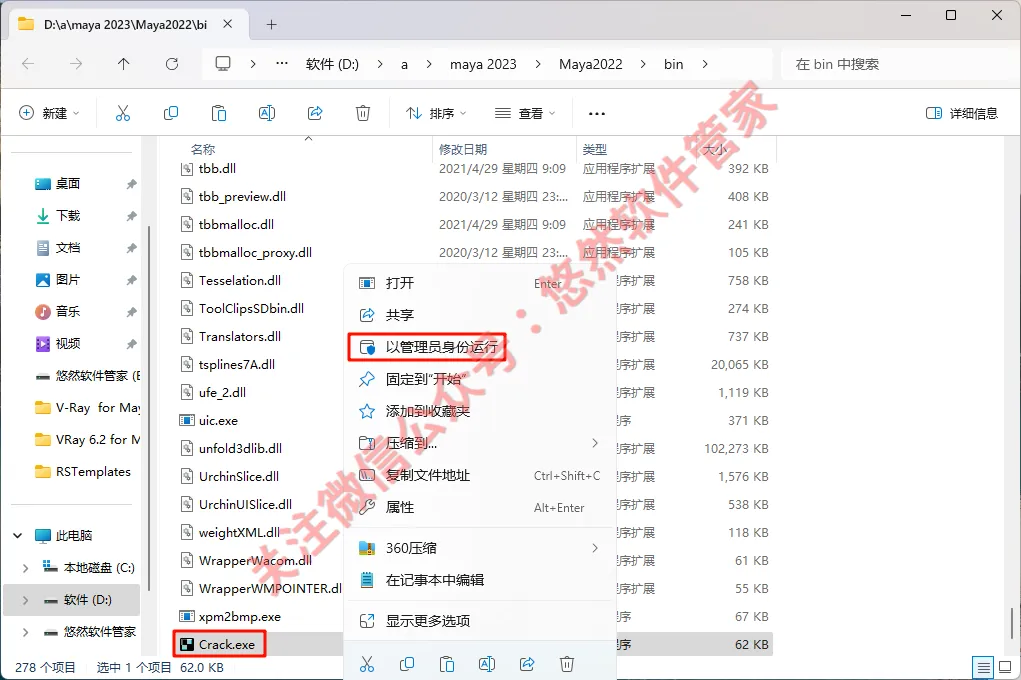Viewport: 1021px width, 680px height.
Task: Toggle the 详细信息 pane button
Action: tap(962, 113)
